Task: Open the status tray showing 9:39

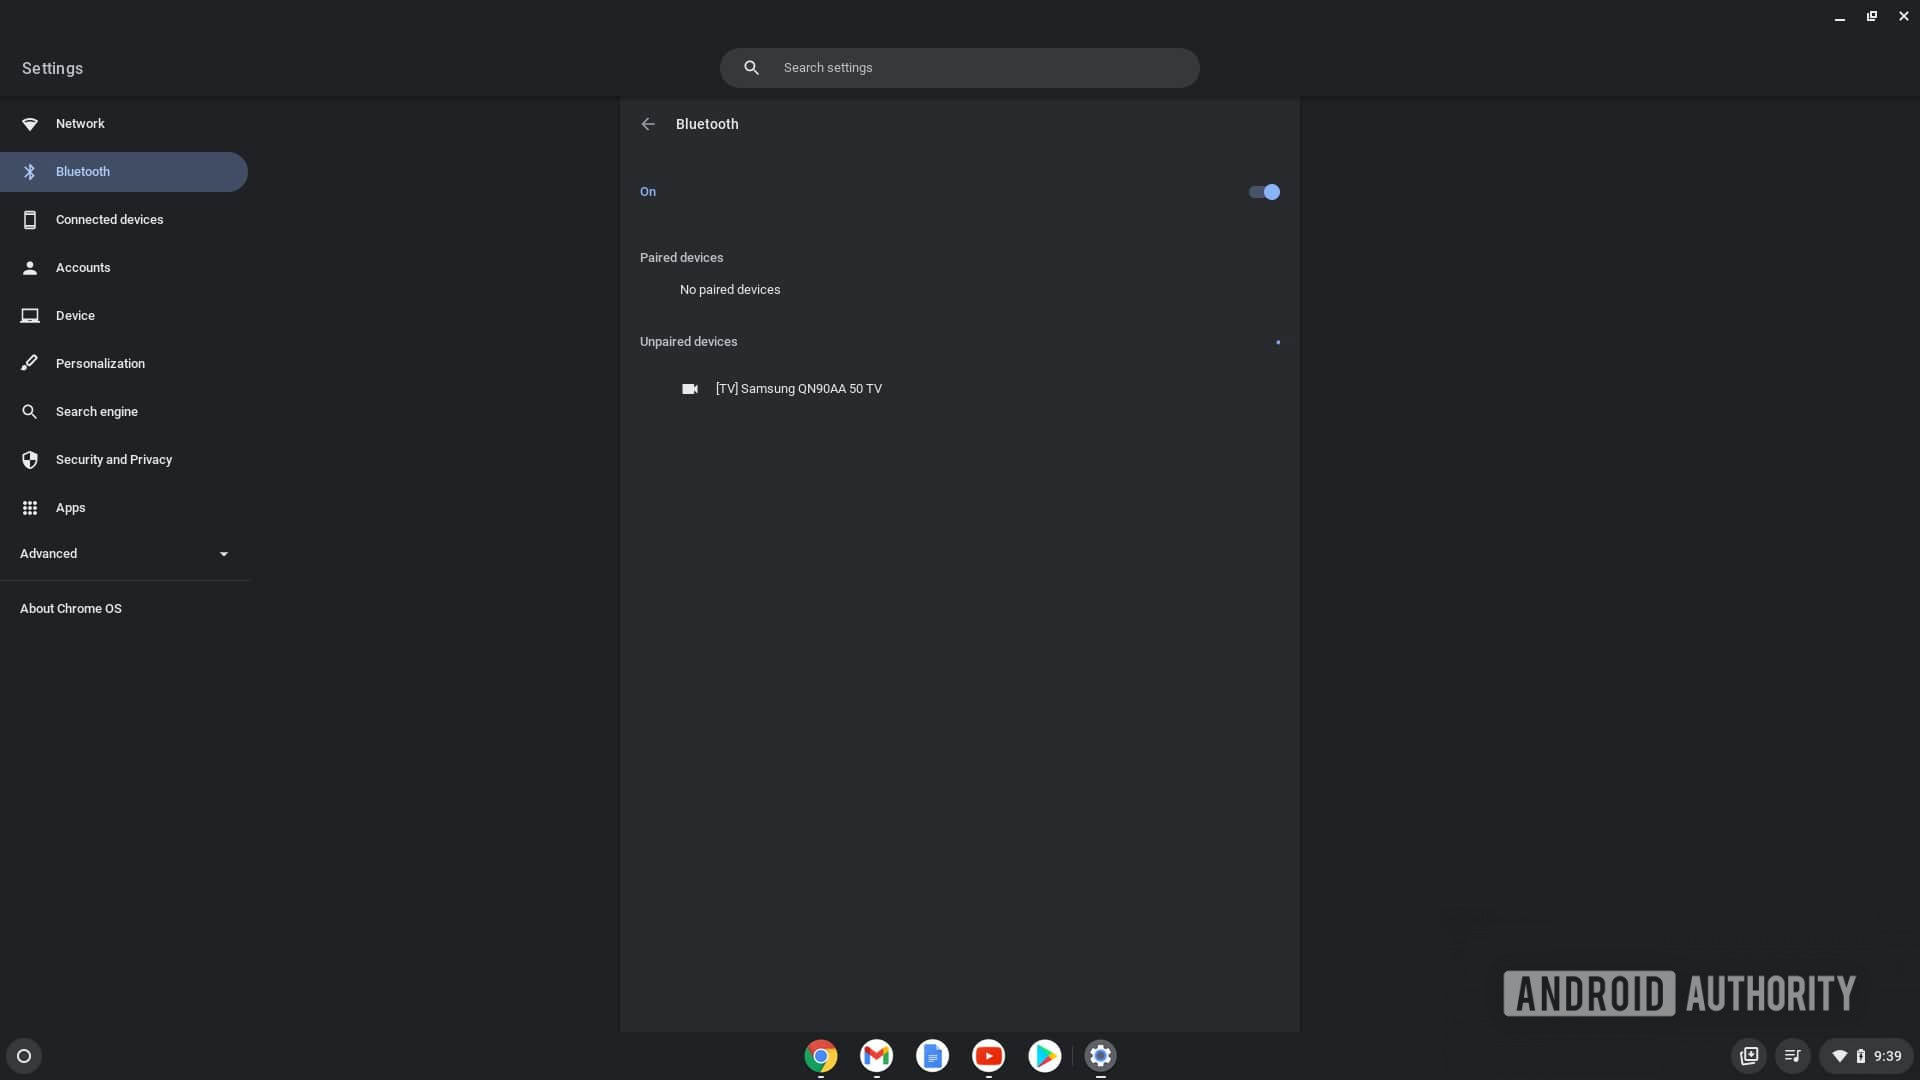Action: [1866, 1056]
